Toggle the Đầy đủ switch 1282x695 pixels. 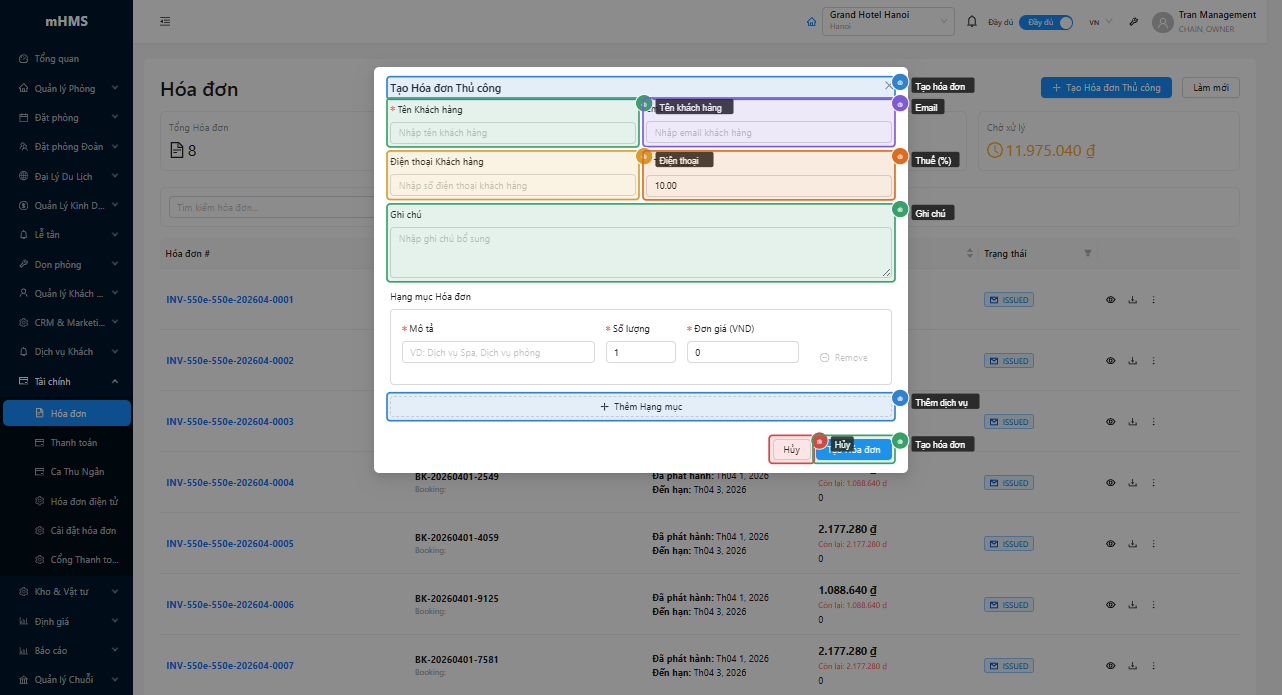click(x=1046, y=22)
